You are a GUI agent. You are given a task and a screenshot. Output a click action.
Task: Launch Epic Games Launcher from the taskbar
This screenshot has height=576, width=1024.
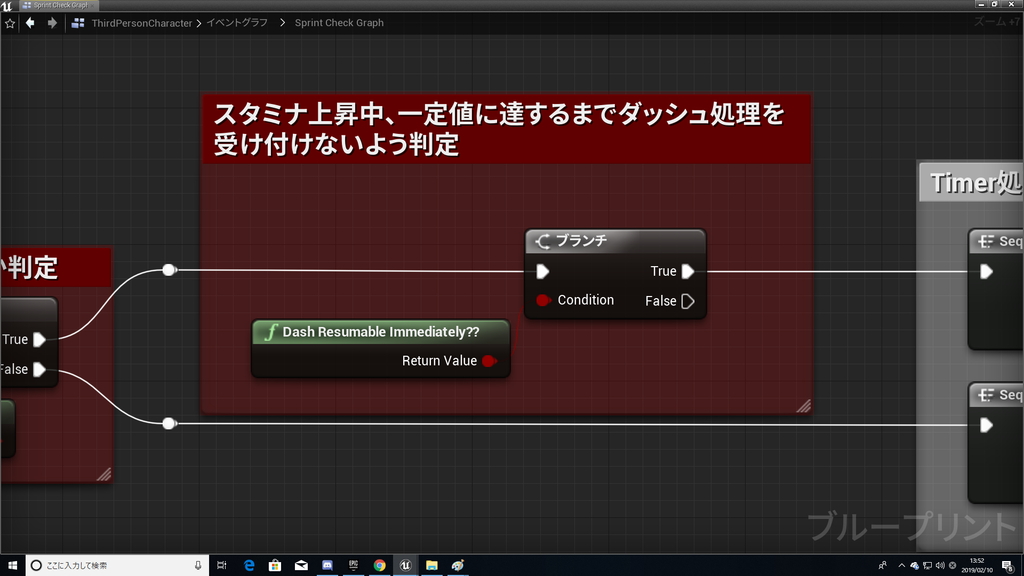353,565
